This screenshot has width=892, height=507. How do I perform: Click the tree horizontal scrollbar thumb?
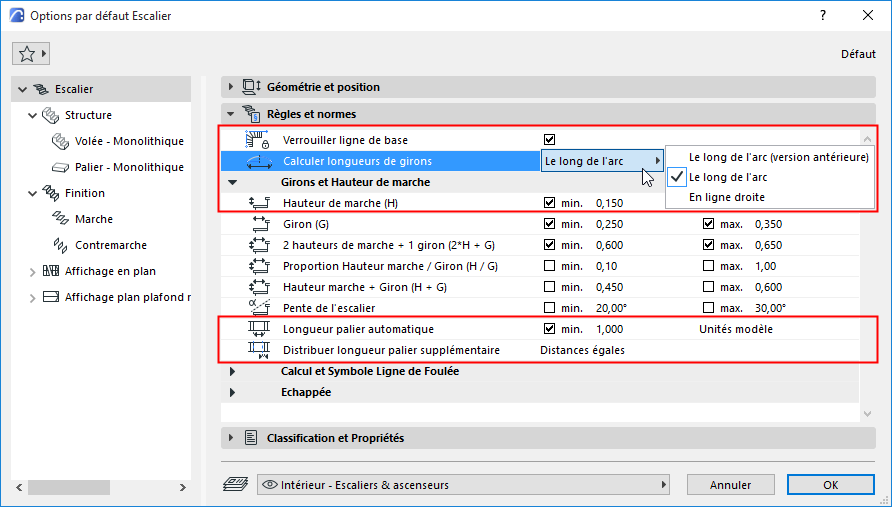[x=69, y=487]
